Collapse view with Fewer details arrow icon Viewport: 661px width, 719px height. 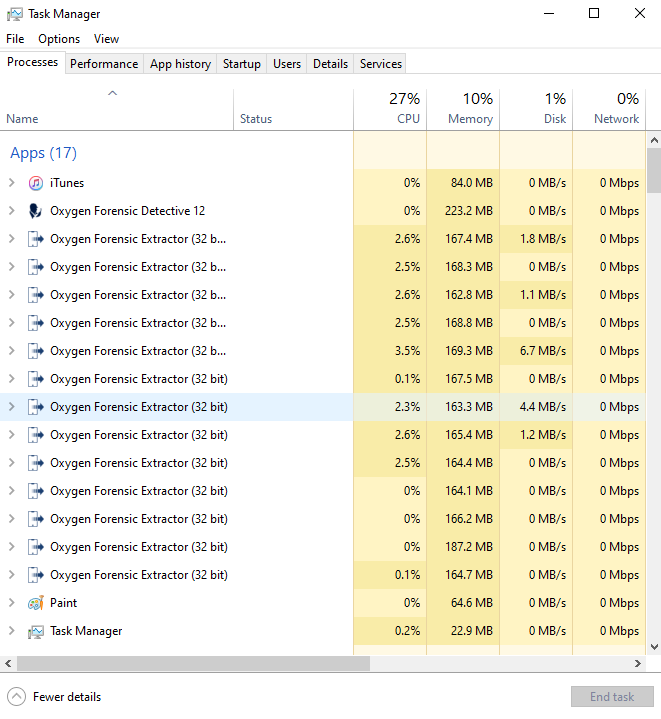click(x=17, y=697)
